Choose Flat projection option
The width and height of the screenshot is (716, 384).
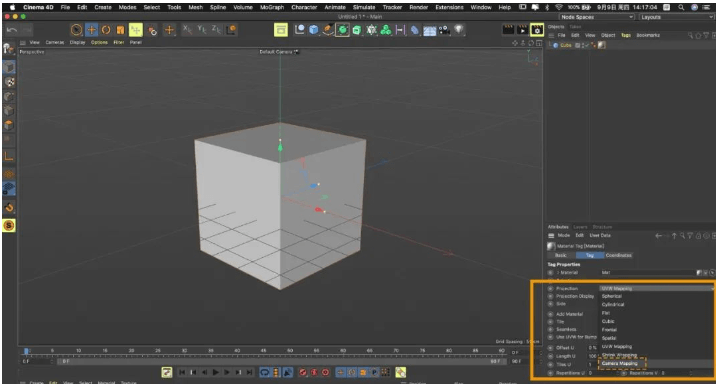605,313
